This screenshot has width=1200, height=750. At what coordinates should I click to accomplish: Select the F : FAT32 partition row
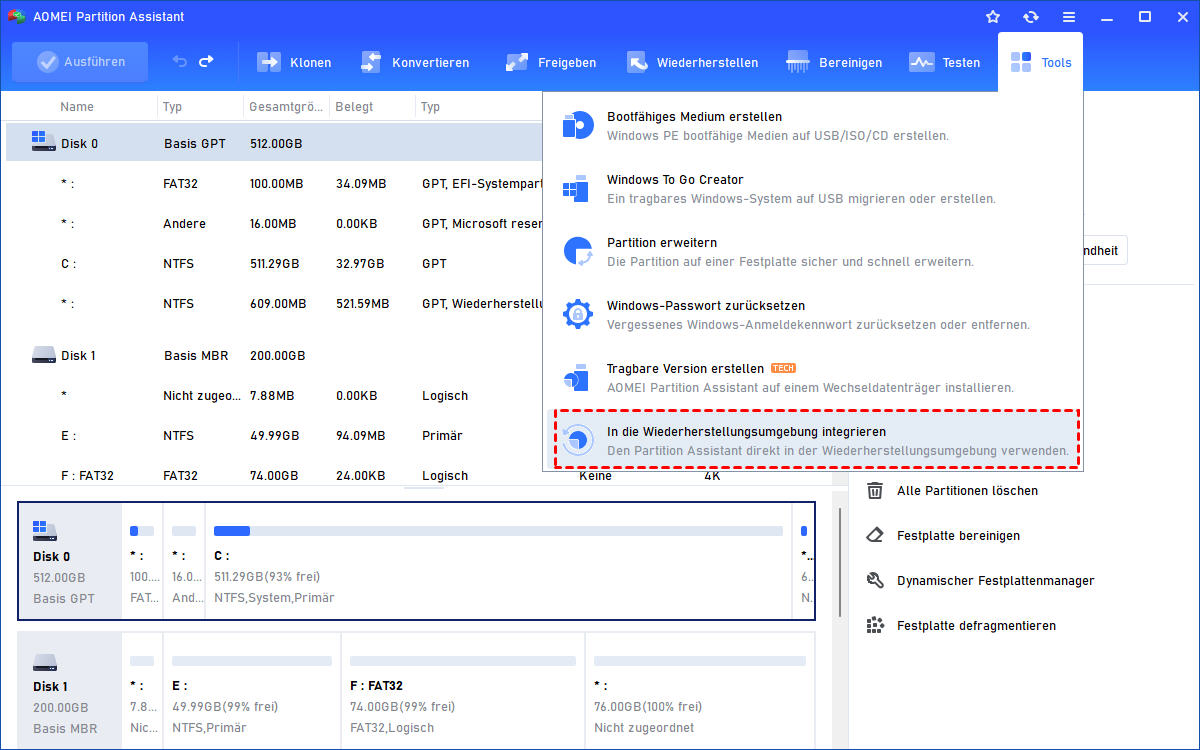coord(274,476)
